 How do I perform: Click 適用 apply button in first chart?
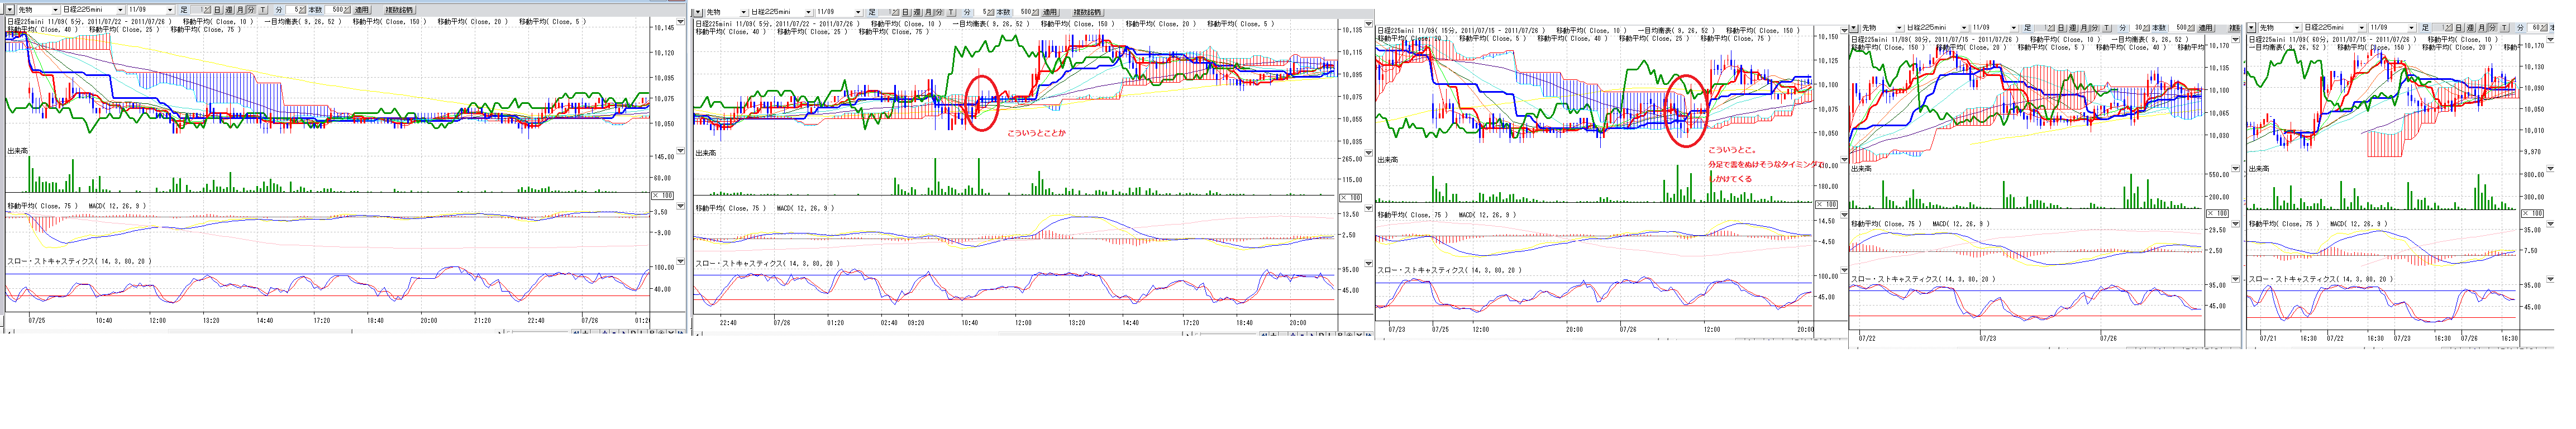(x=361, y=10)
